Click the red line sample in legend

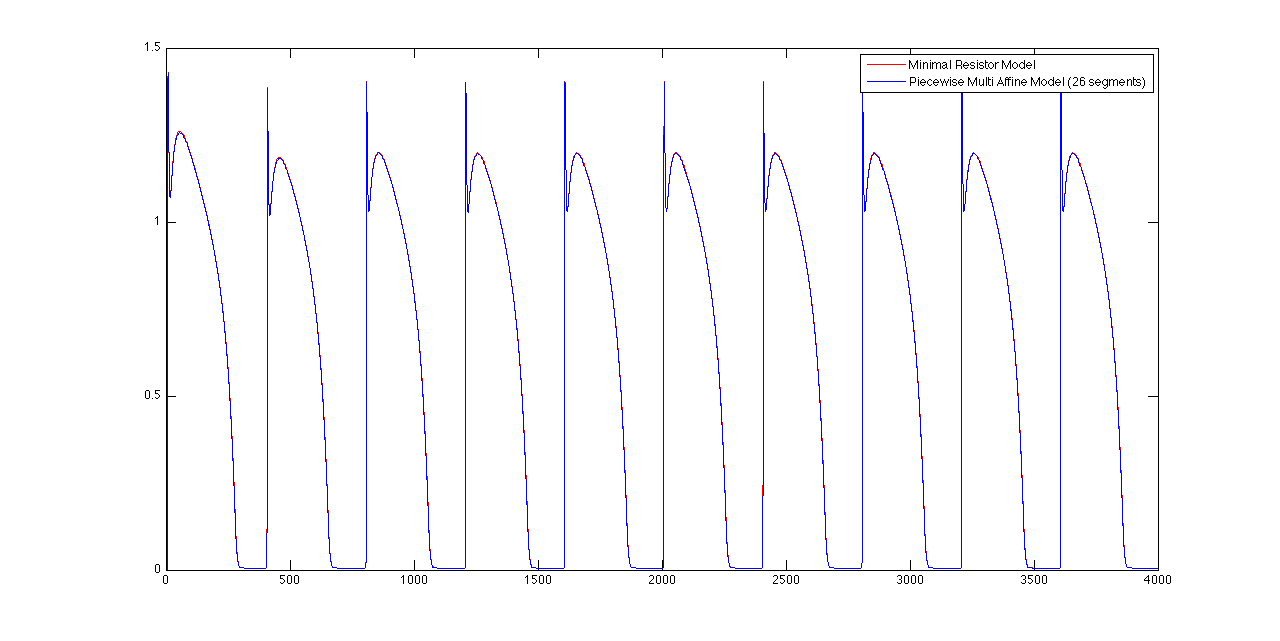[x=885, y=65]
